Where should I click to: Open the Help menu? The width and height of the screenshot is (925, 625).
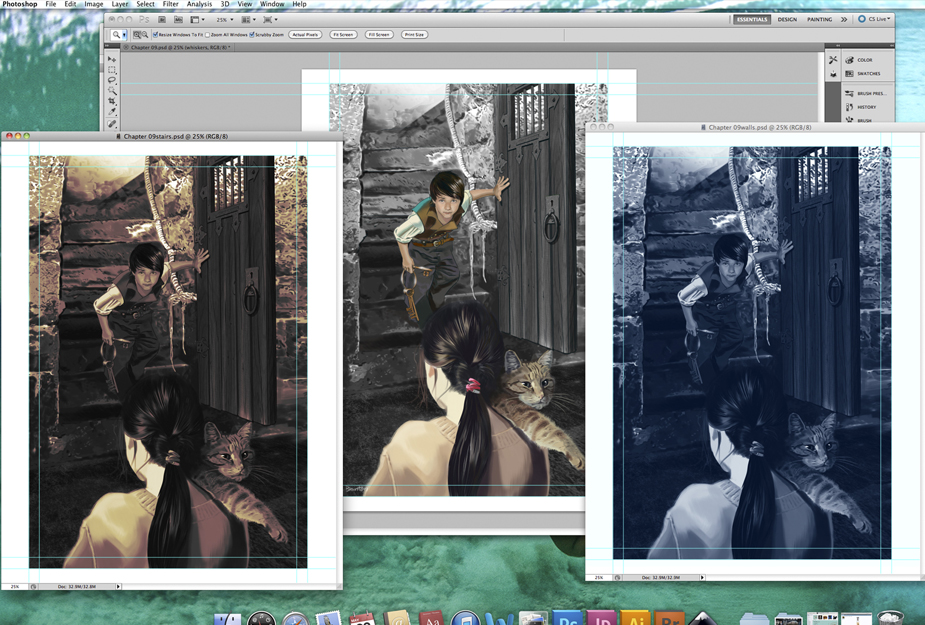[x=299, y=4]
